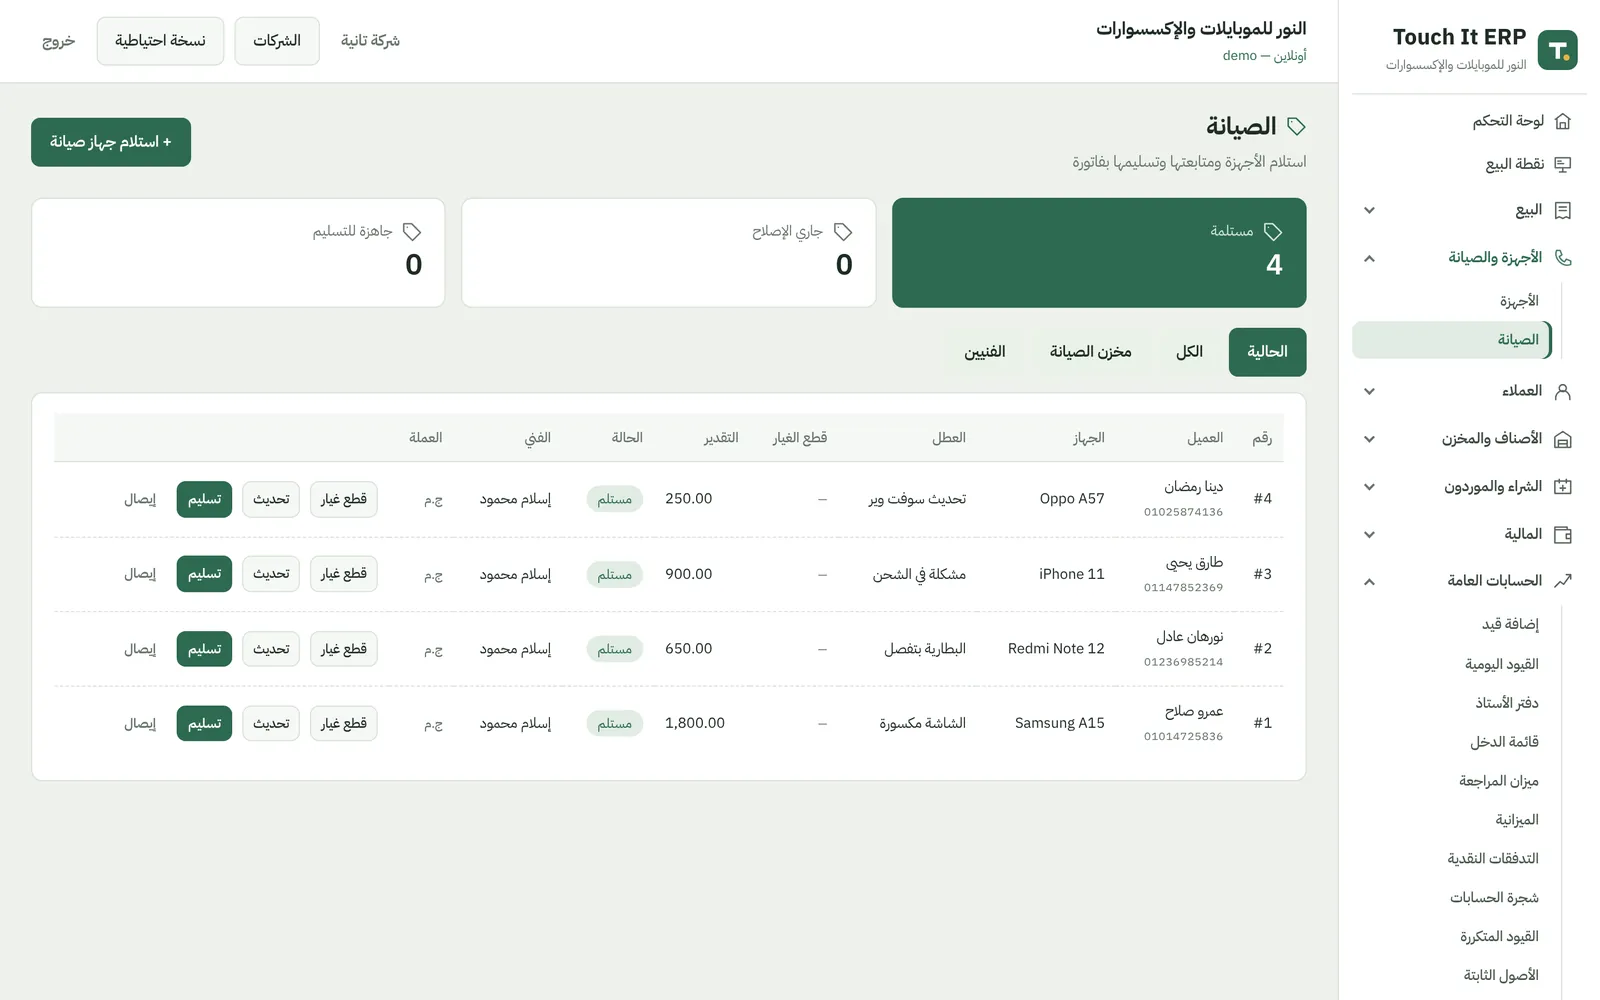This screenshot has width=1600, height=1000.
Task: Select the الحالية tab
Action: [x=1267, y=352]
